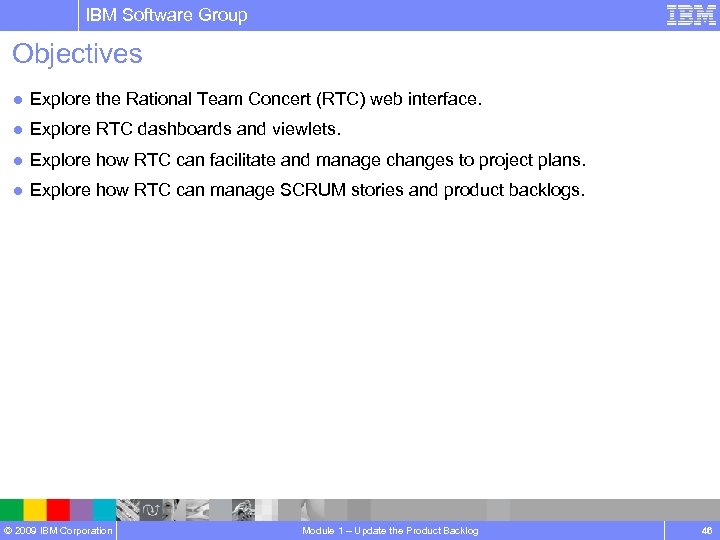
Task: Click the bullet about changes to project plans
Action: pos(308,160)
